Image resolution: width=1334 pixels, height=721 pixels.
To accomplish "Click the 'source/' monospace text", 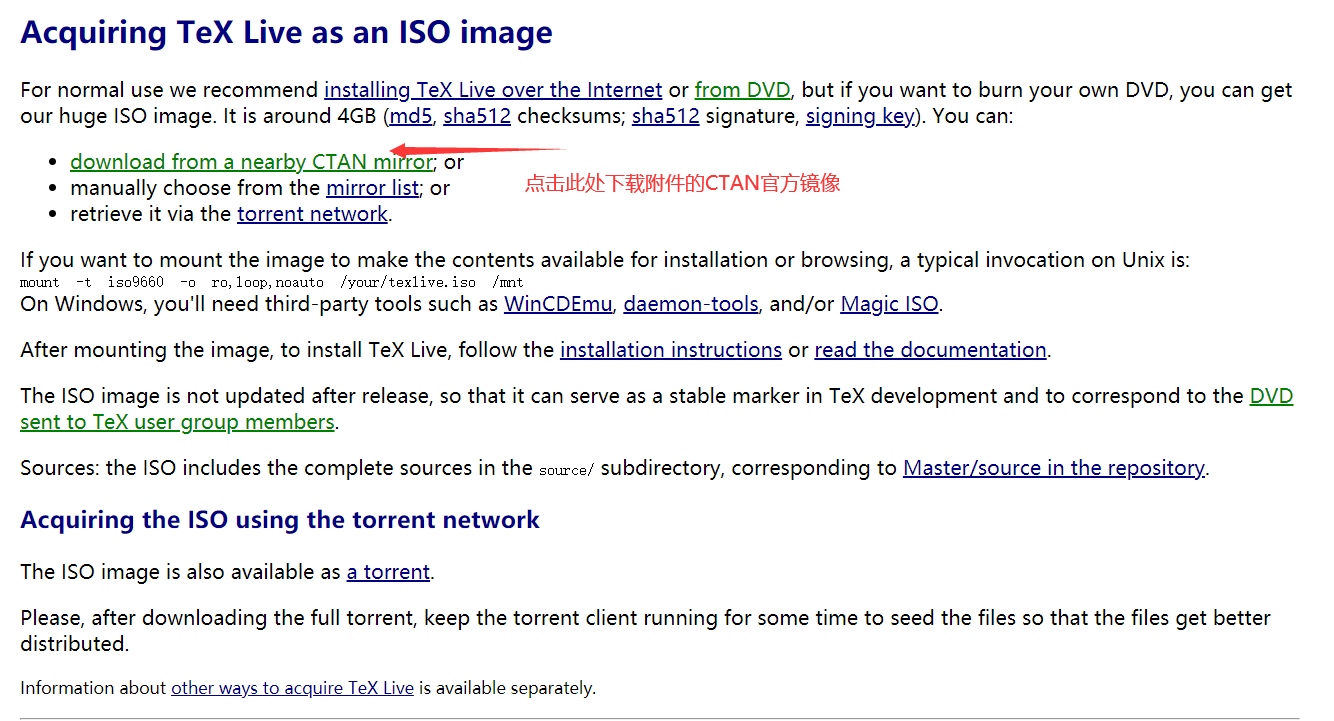I will click(x=566, y=470).
